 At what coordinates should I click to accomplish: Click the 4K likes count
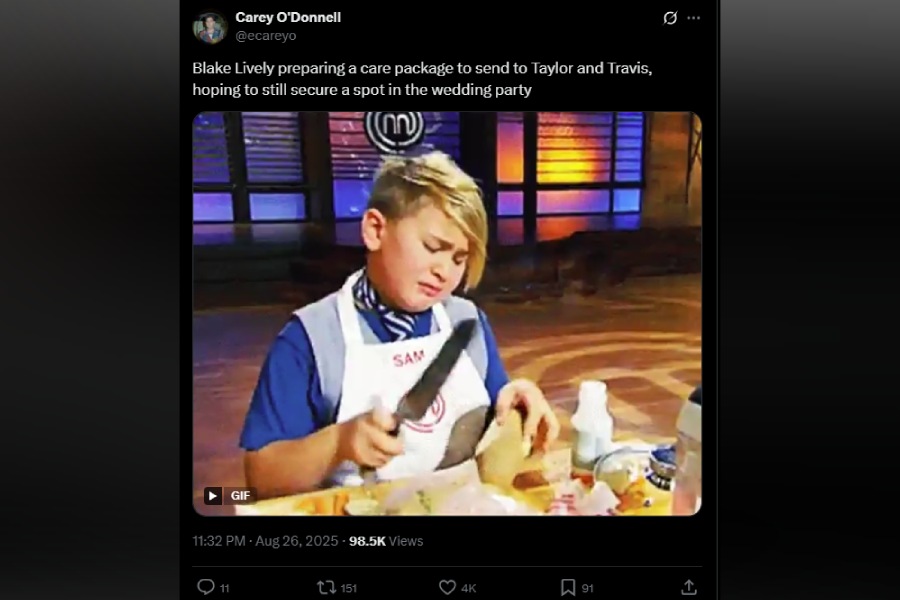point(469,588)
